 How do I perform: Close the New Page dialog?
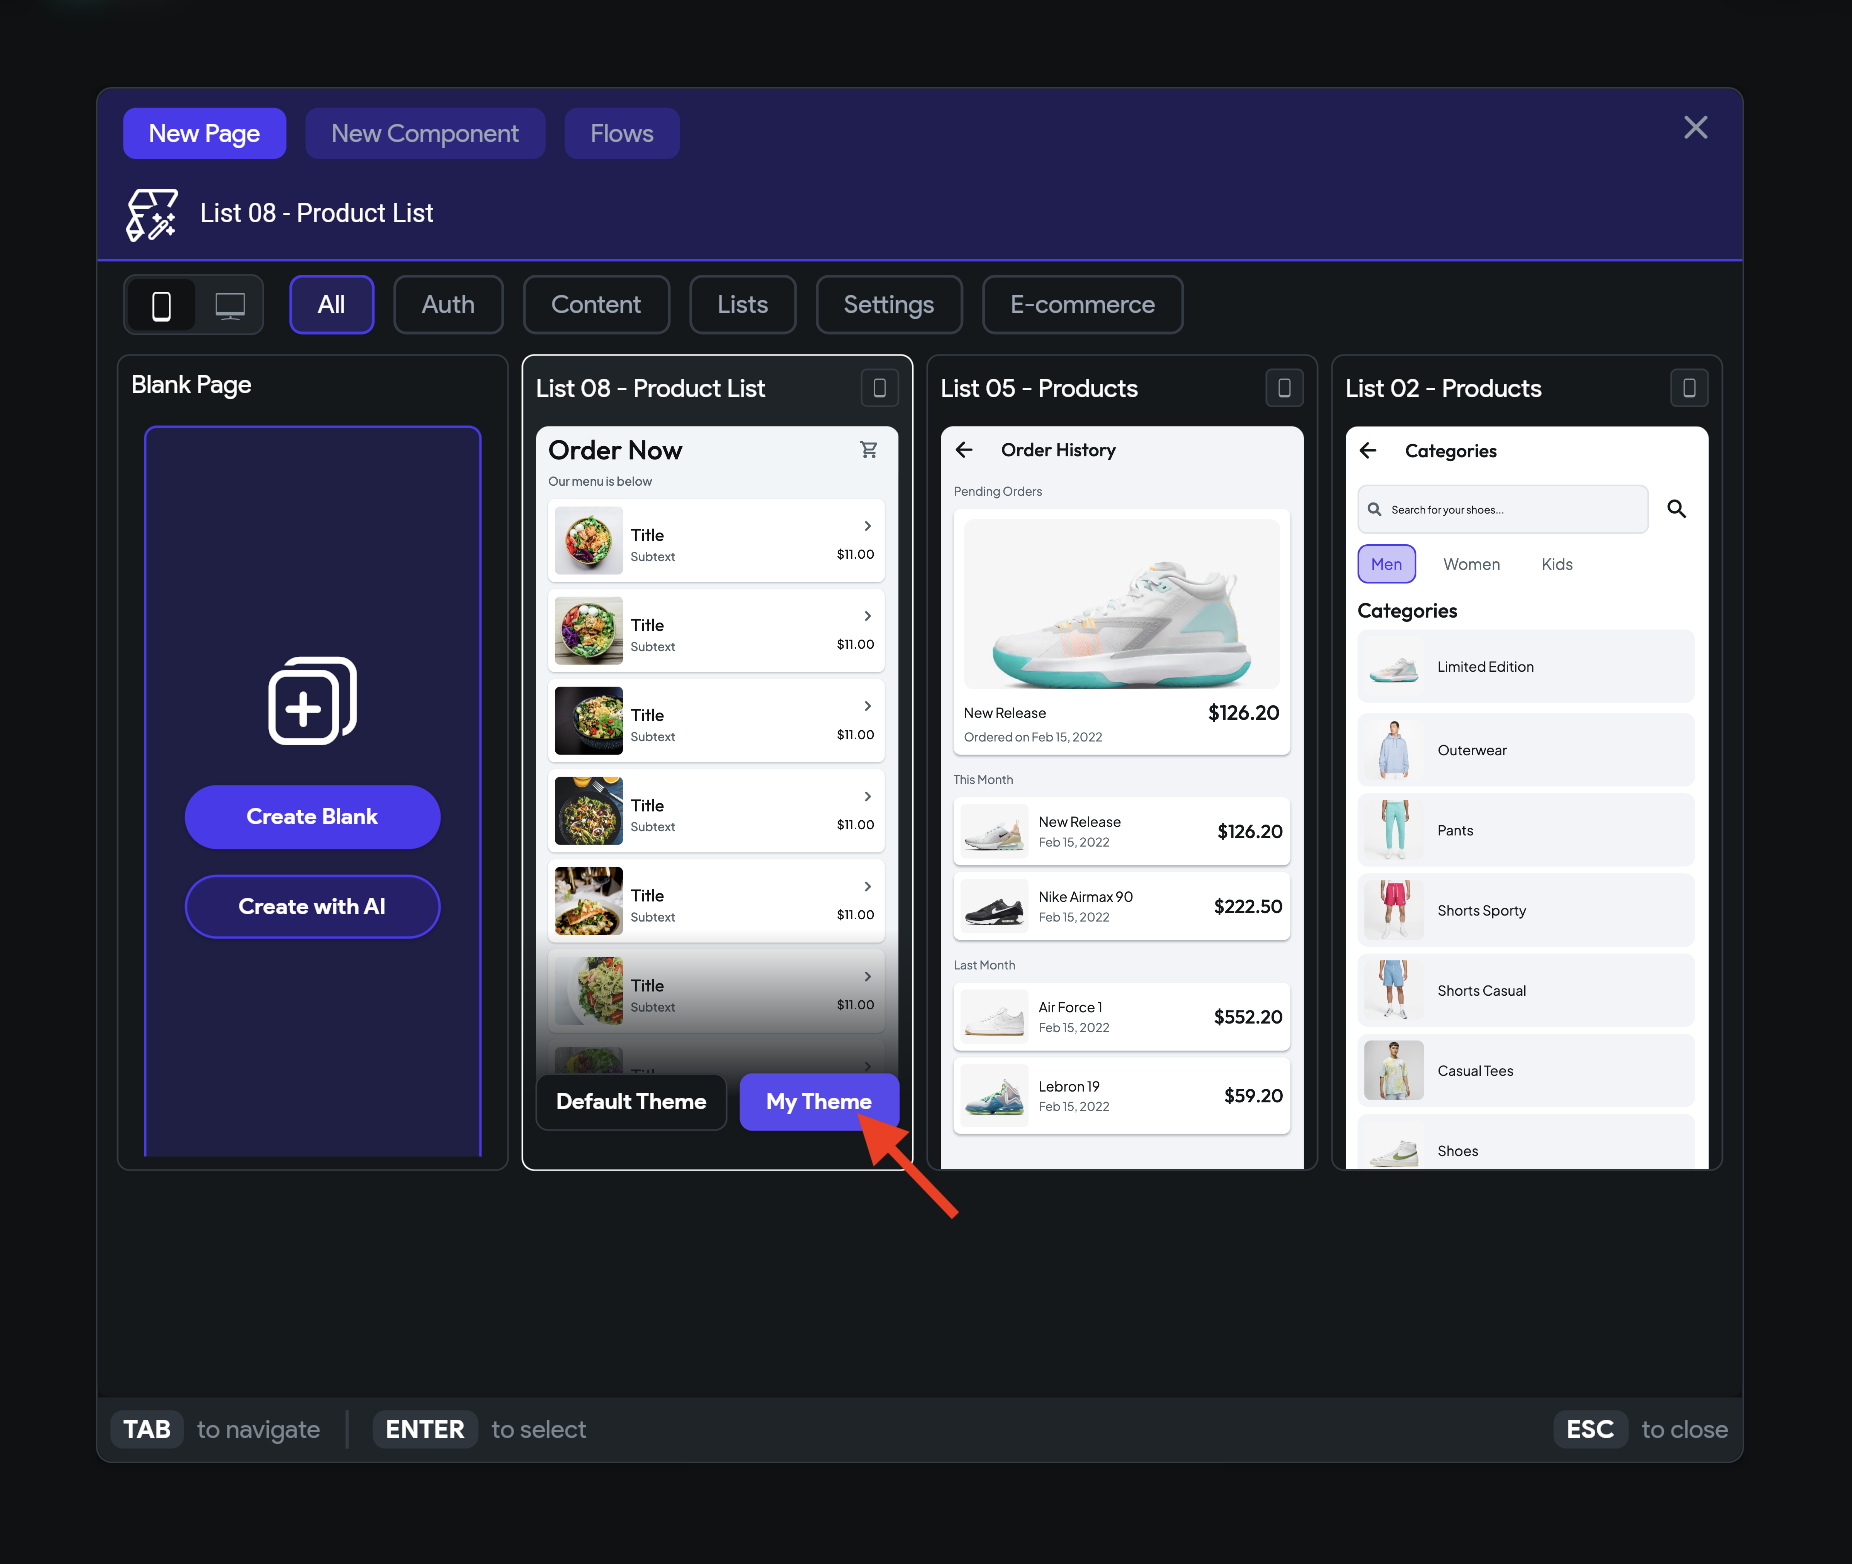coord(1695,127)
